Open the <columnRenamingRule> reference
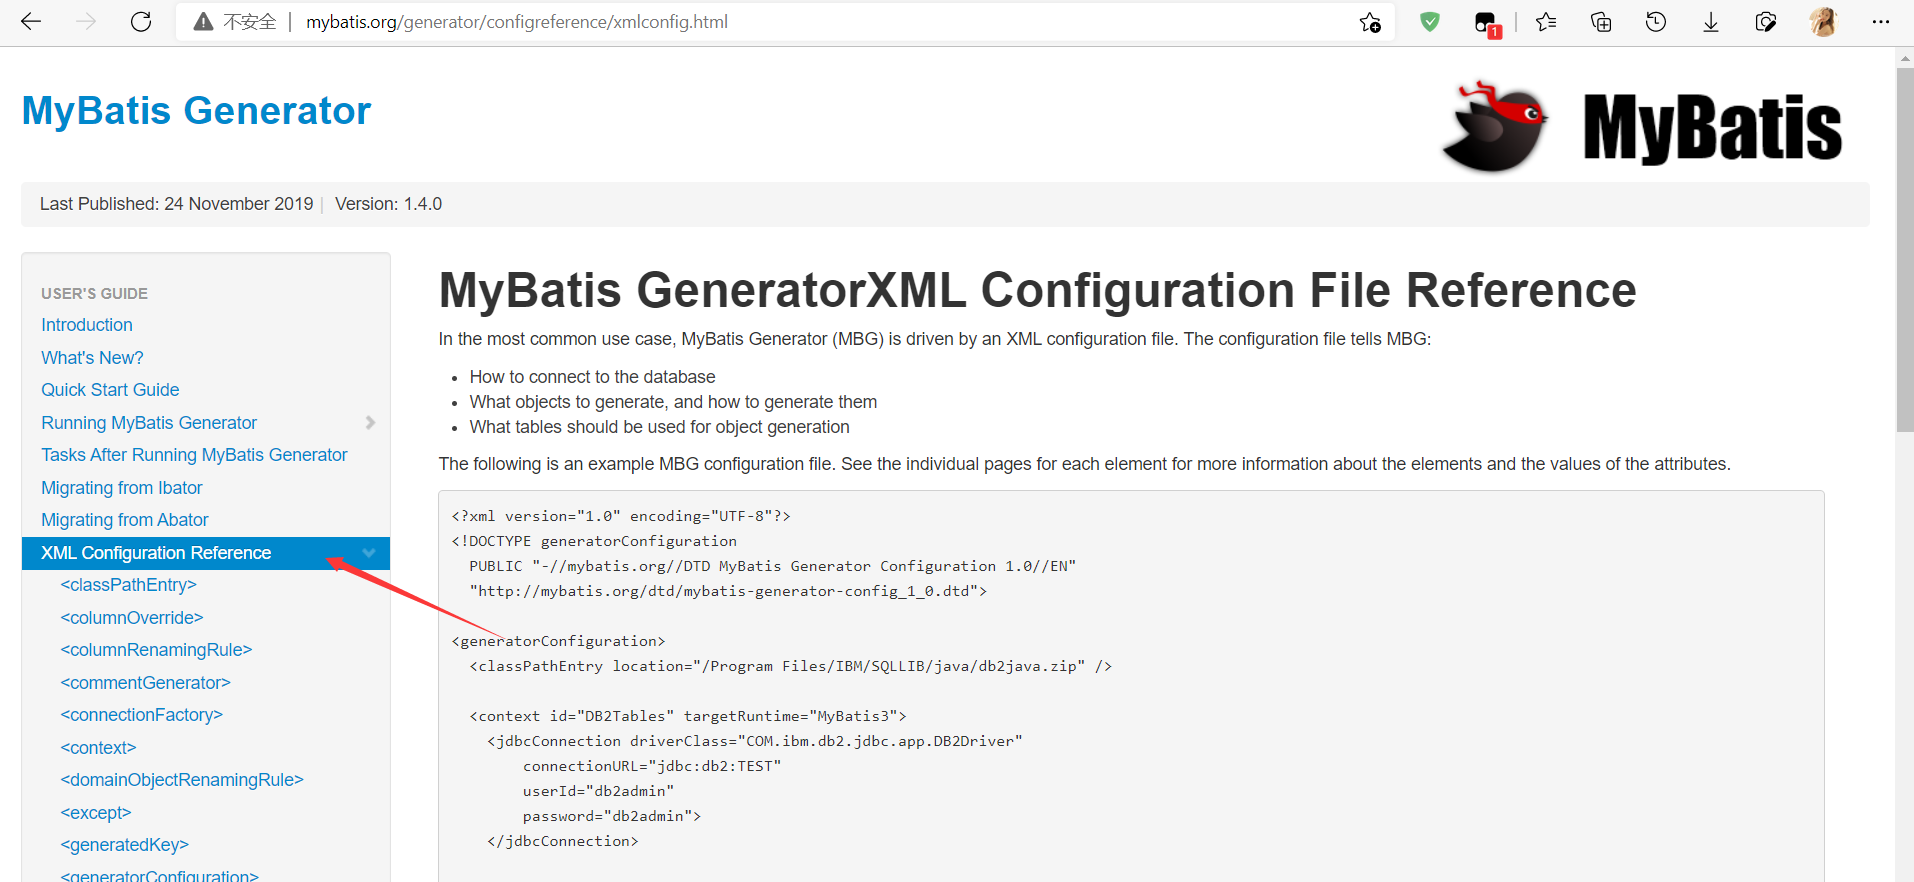 click(156, 650)
